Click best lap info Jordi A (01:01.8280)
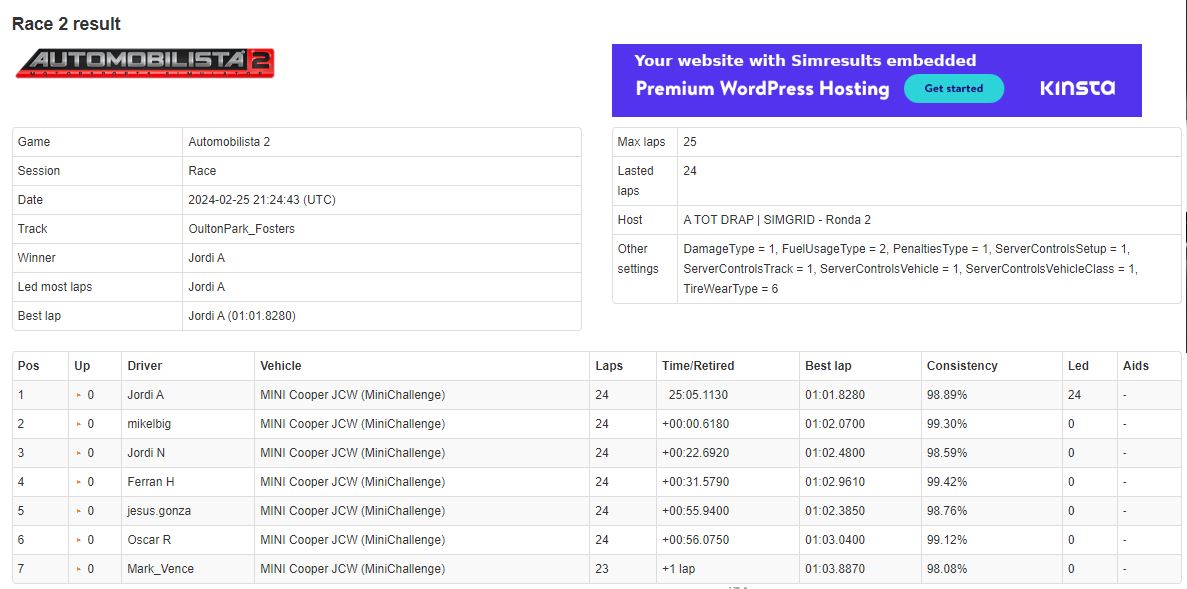This screenshot has height=589, width=1187. point(242,316)
